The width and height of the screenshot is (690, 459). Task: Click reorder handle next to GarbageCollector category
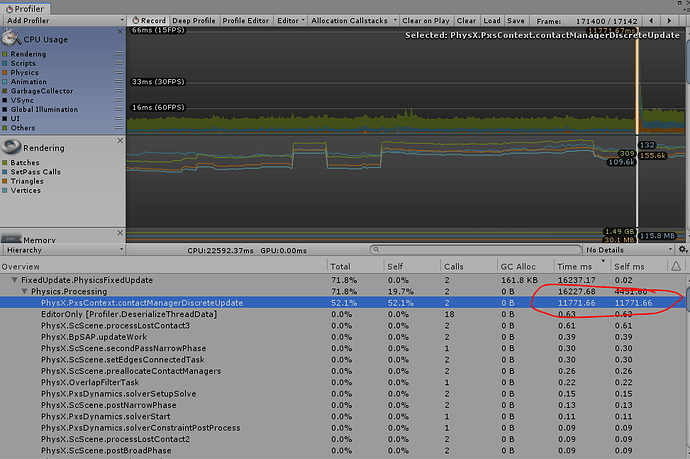[x=119, y=90]
